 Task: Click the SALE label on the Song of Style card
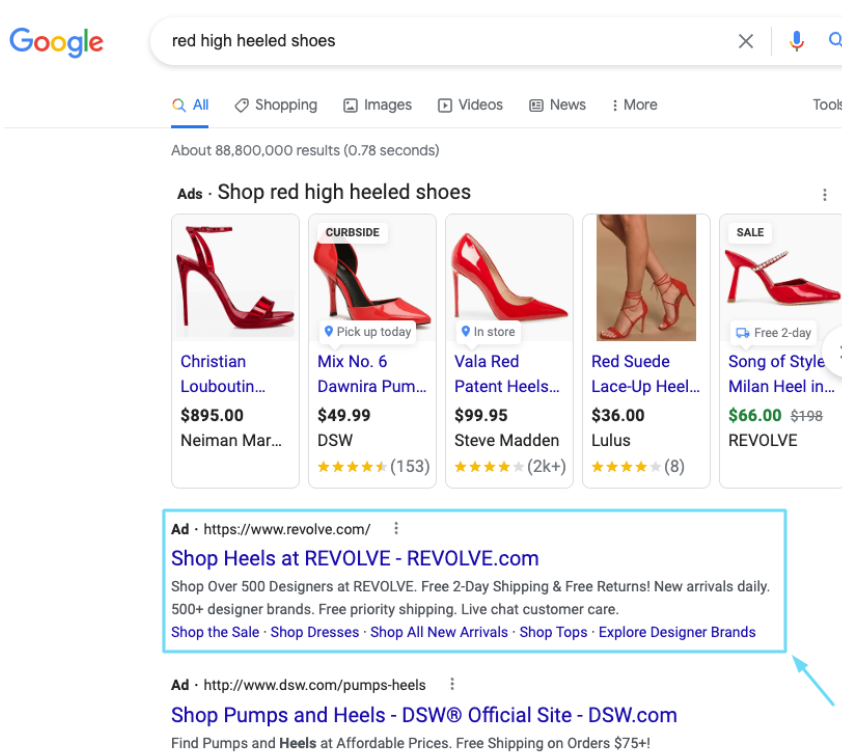pyautogui.click(x=750, y=233)
